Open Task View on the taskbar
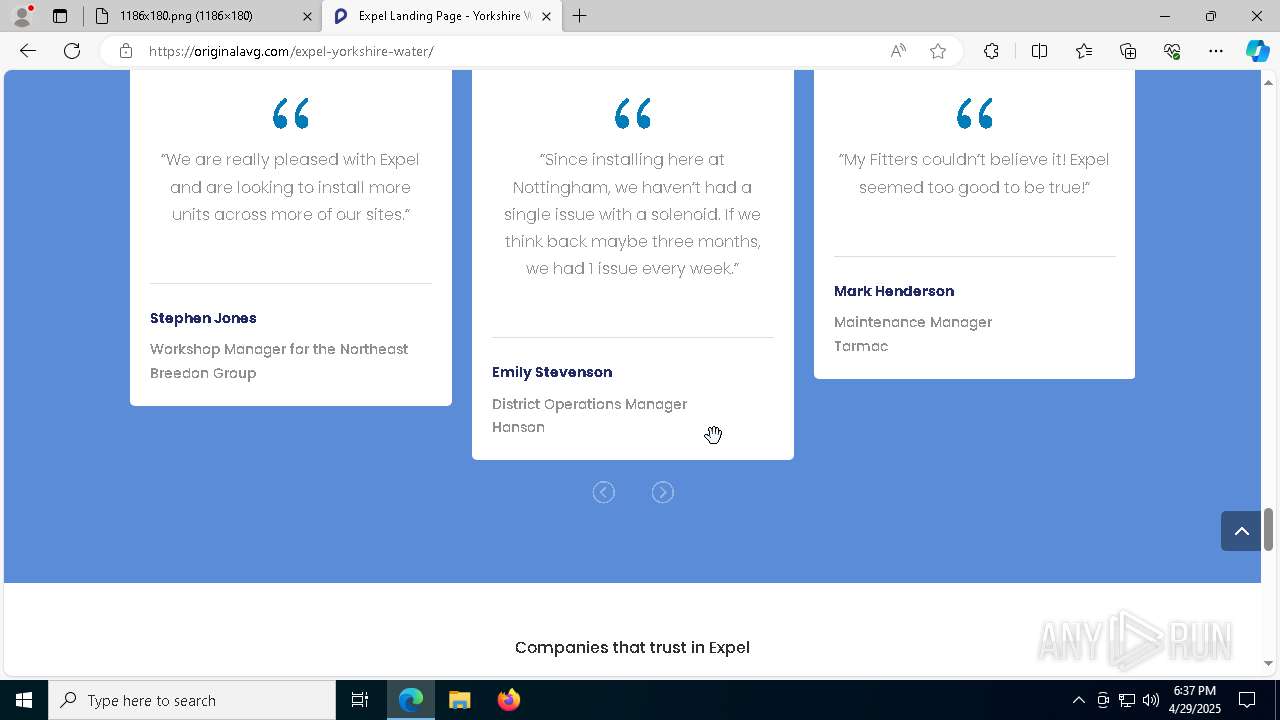This screenshot has height=720, width=1280. pyautogui.click(x=360, y=700)
